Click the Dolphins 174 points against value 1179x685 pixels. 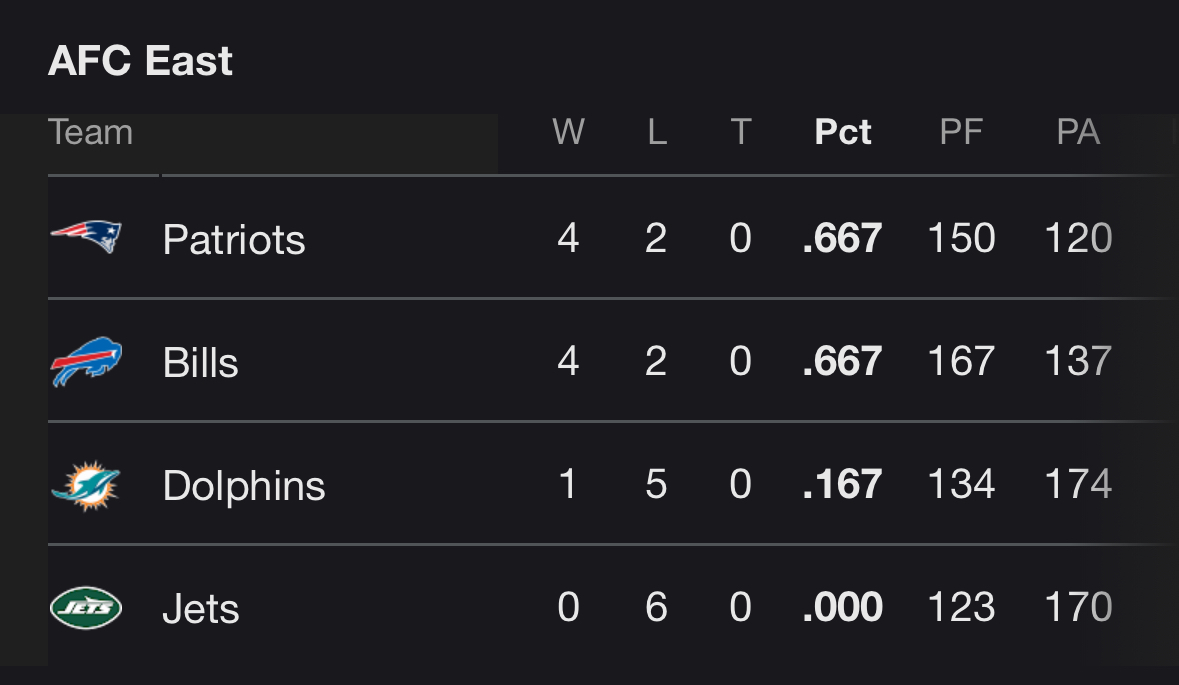[x=1078, y=483]
